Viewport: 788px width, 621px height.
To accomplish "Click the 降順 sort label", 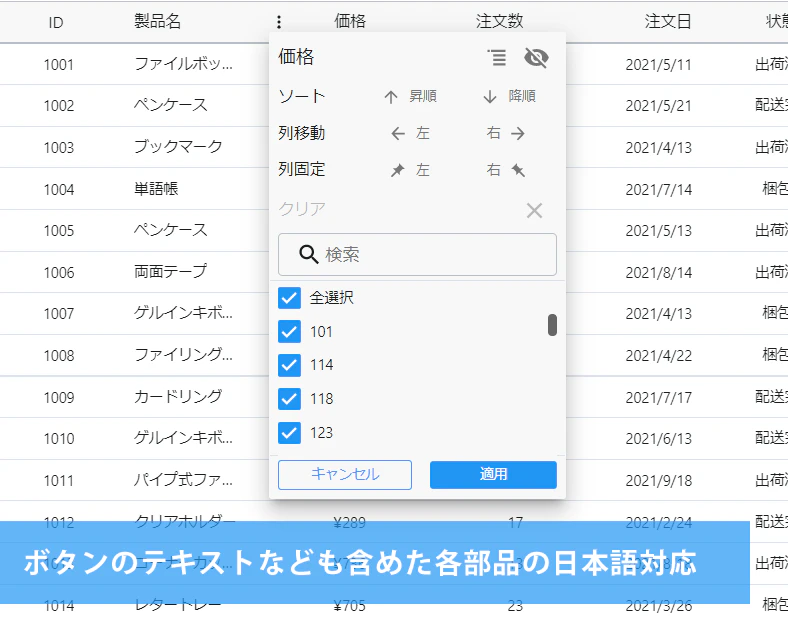I will pyautogui.click(x=522, y=96).
